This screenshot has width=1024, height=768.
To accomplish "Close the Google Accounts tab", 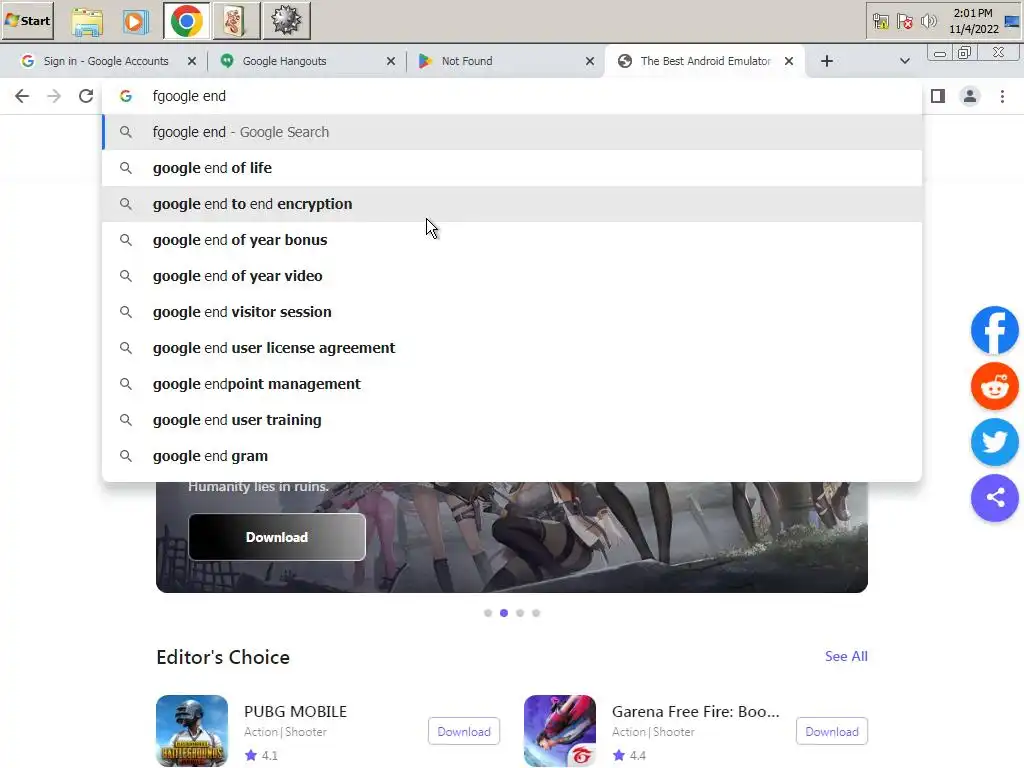I will [x=191, y=61].
